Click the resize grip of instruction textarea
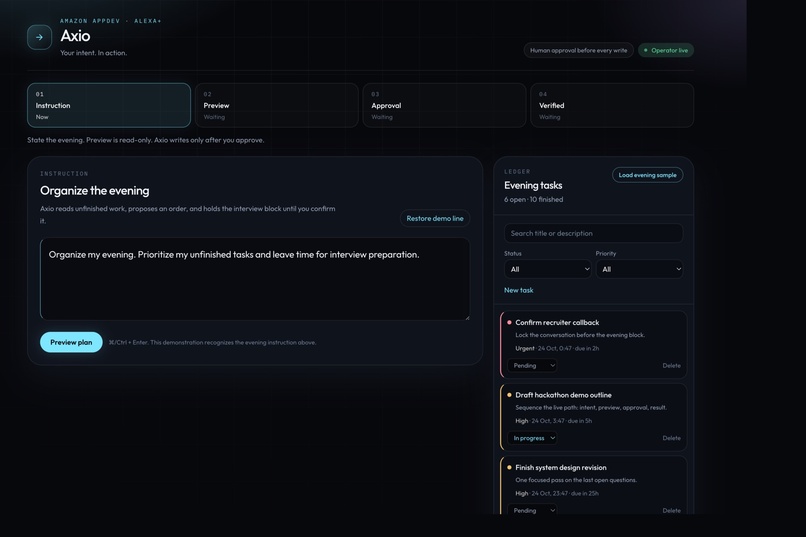 (x=467, y=318)
